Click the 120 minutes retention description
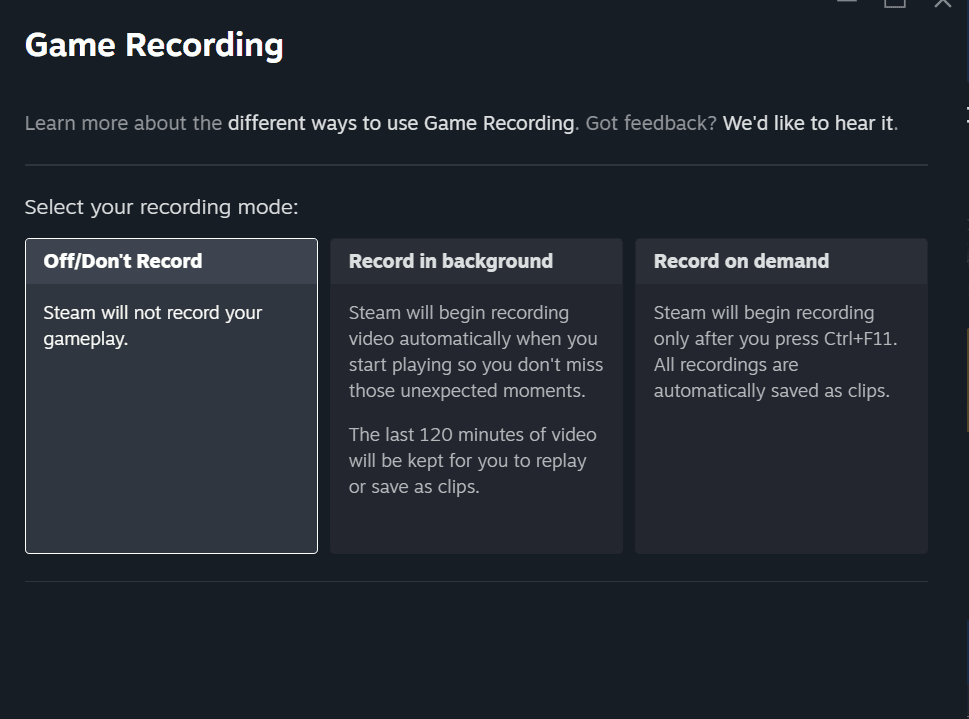The image size is (969, 719). (x=472, y=460)
